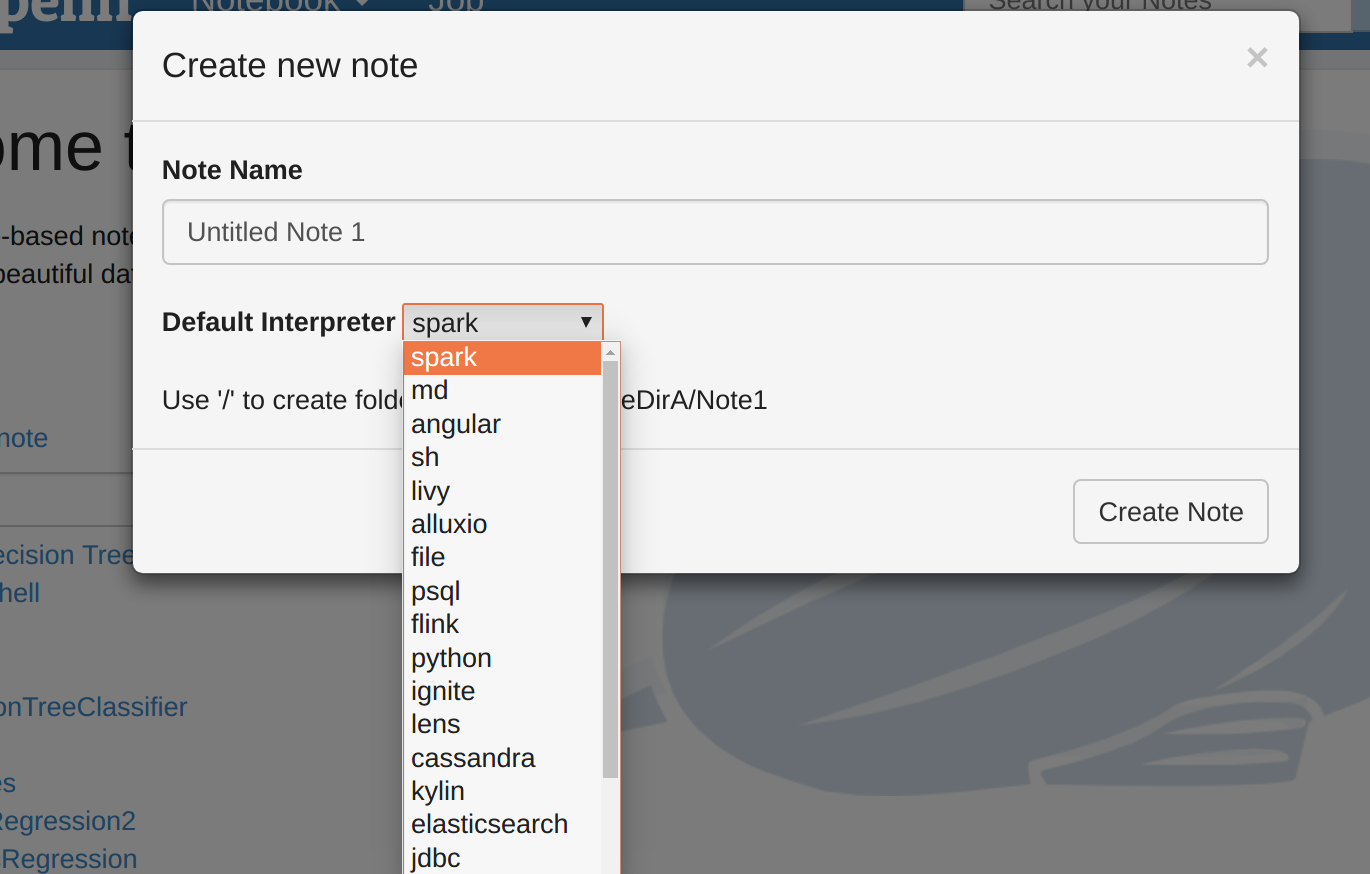Select spark from interpreter list
1370x874 pixels.
[x=503, y=358]
